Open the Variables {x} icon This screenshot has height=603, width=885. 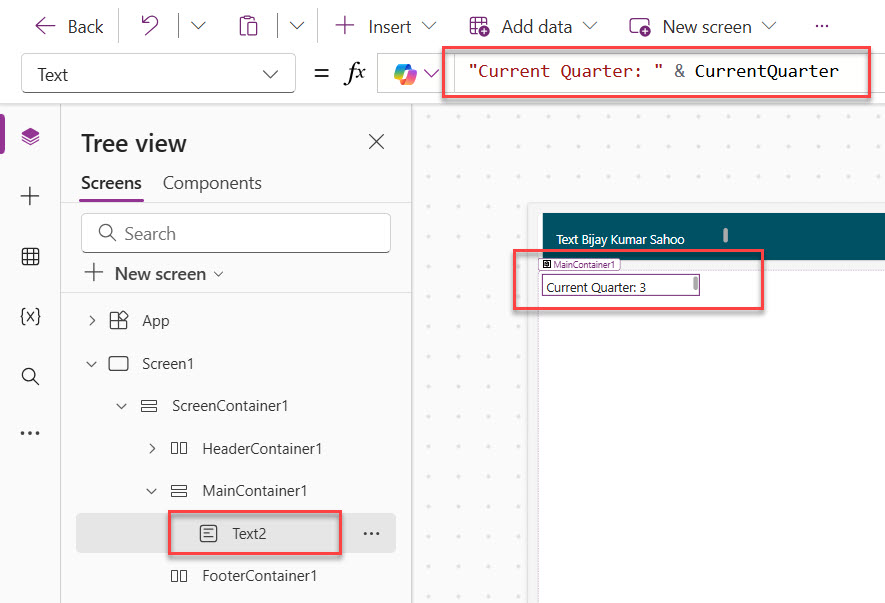pos(30,316)
